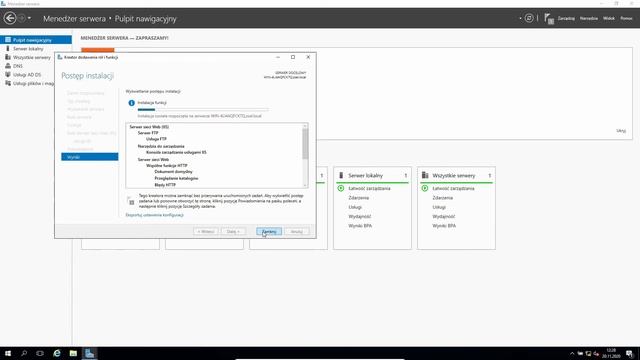640x360 pixels.
Task: Open the Windows Start menu
Action: 8,353
